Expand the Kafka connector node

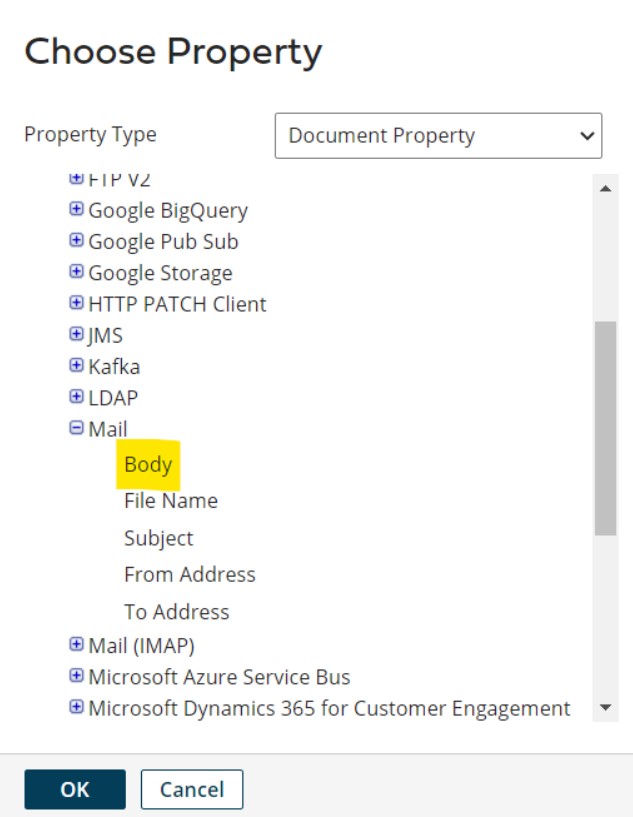[x=76, y=366]
